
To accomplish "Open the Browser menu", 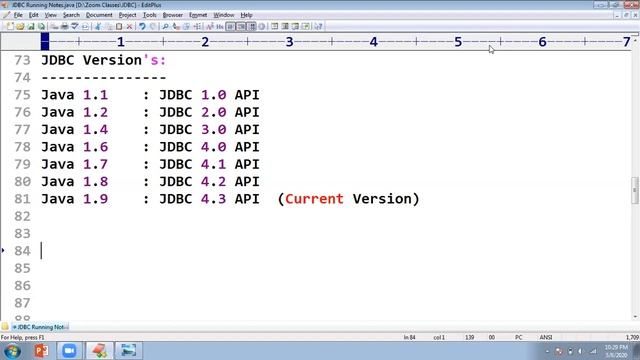I will (173, 15).
